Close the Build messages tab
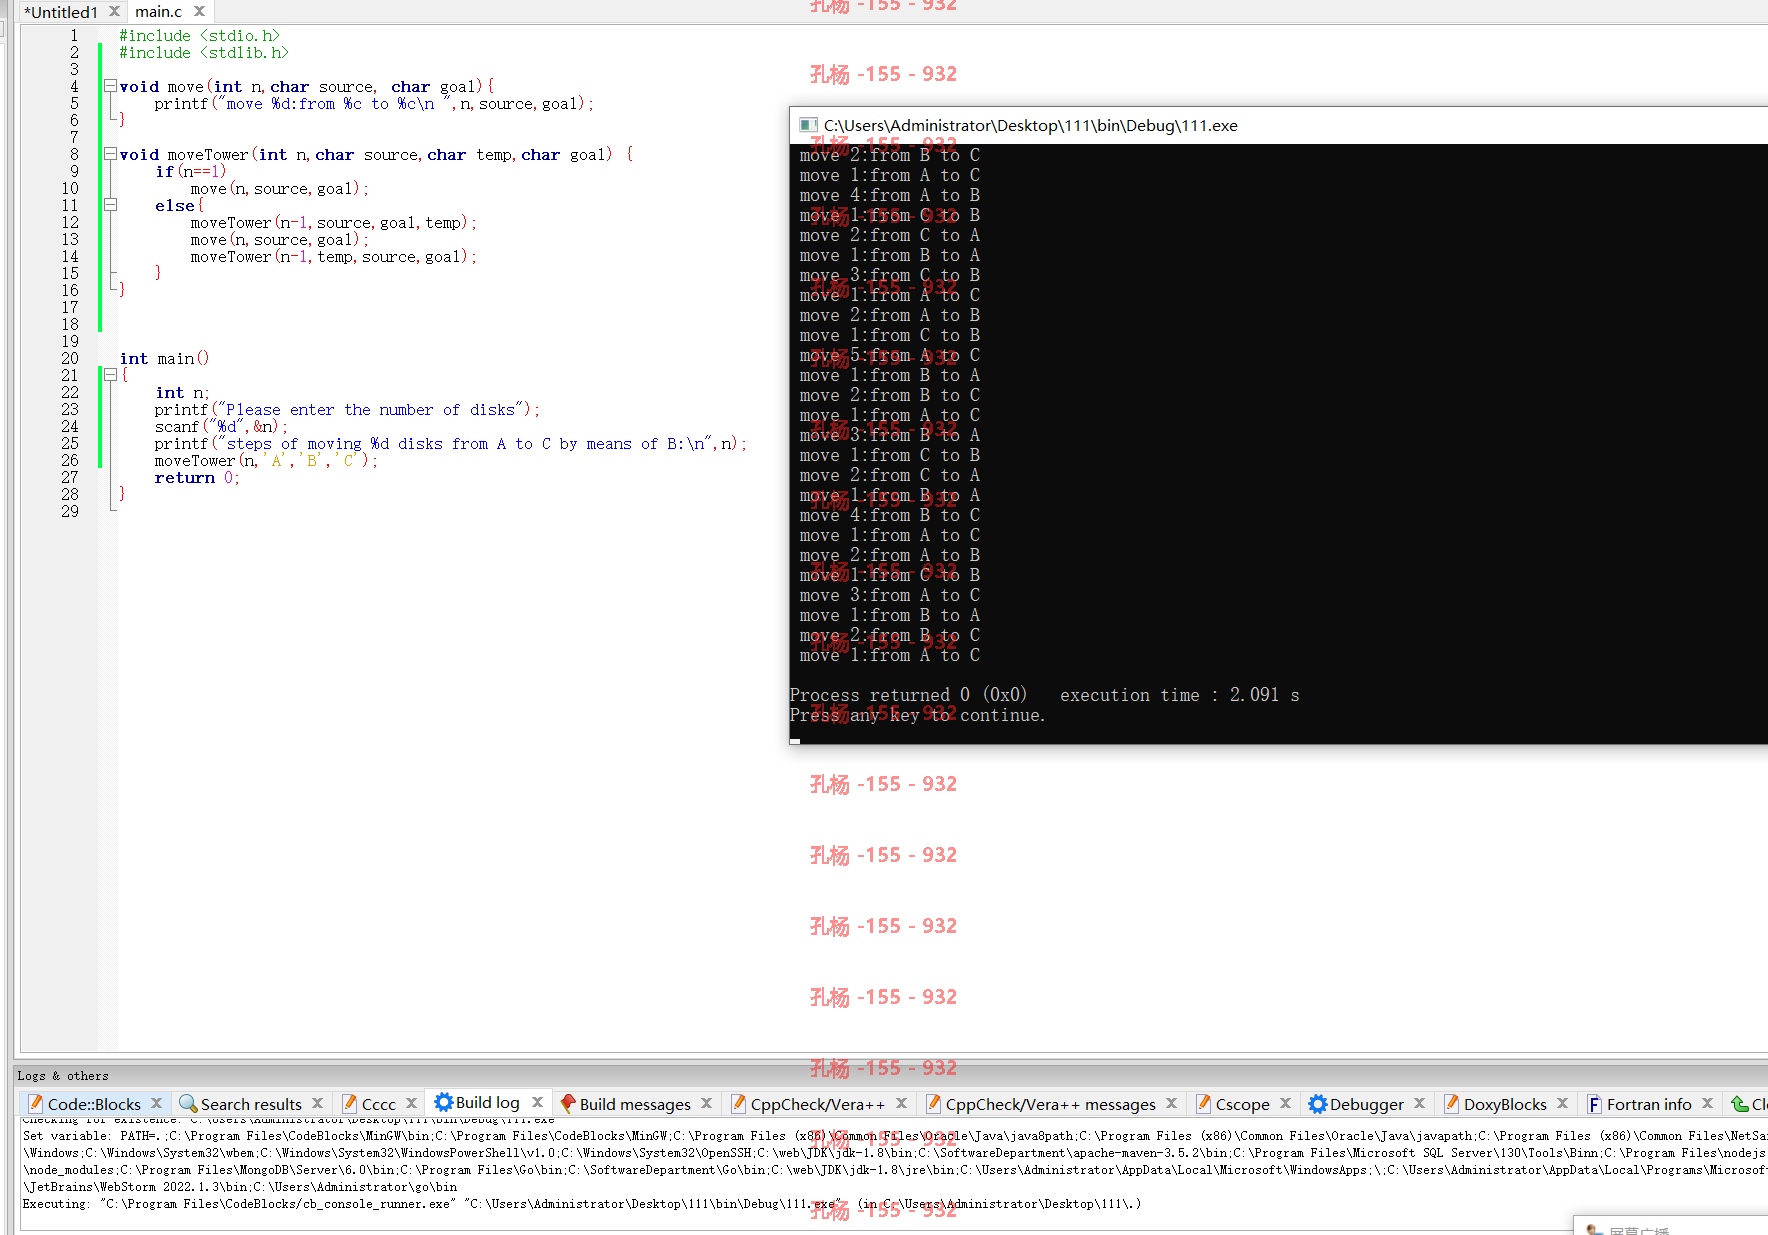 click(x=707, y=1103)
